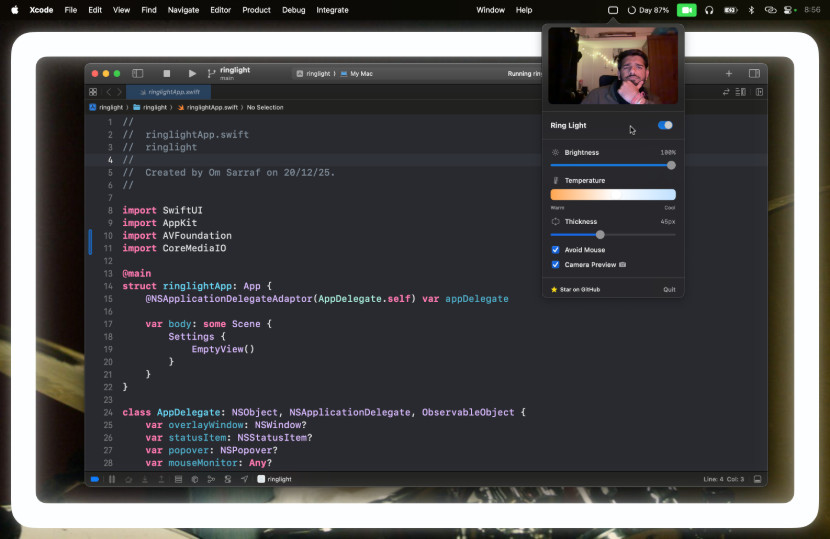Click the webcam preview thumbnail
Viewport: 830px width, 539px height.
click(x=613, y=66)
